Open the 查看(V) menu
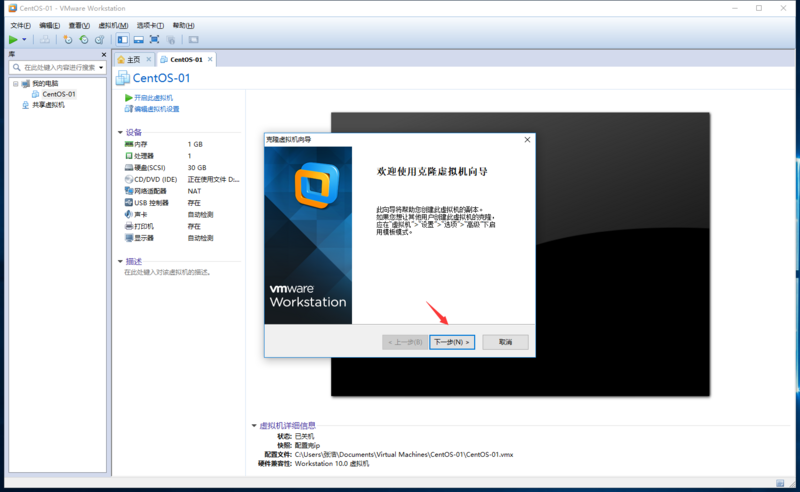This screenshot has width=800, height=492. [x=79, y=25]
